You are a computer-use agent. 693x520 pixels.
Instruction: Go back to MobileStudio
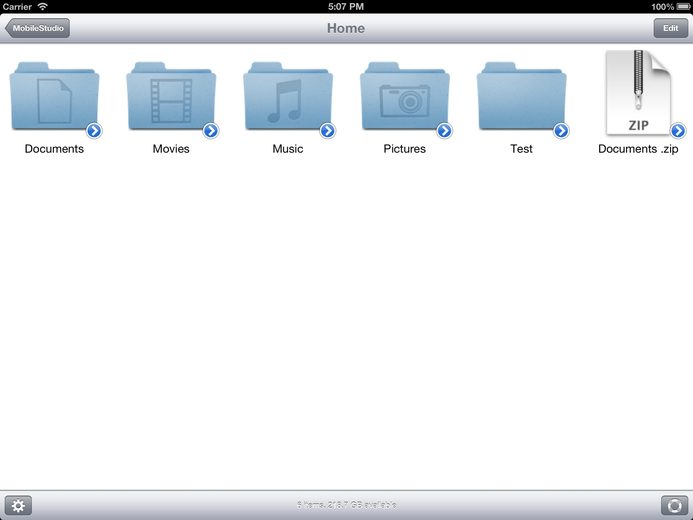pos(37,28)
